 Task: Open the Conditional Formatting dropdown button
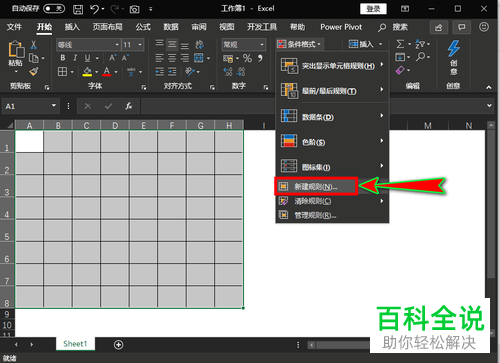click(299, 44)
